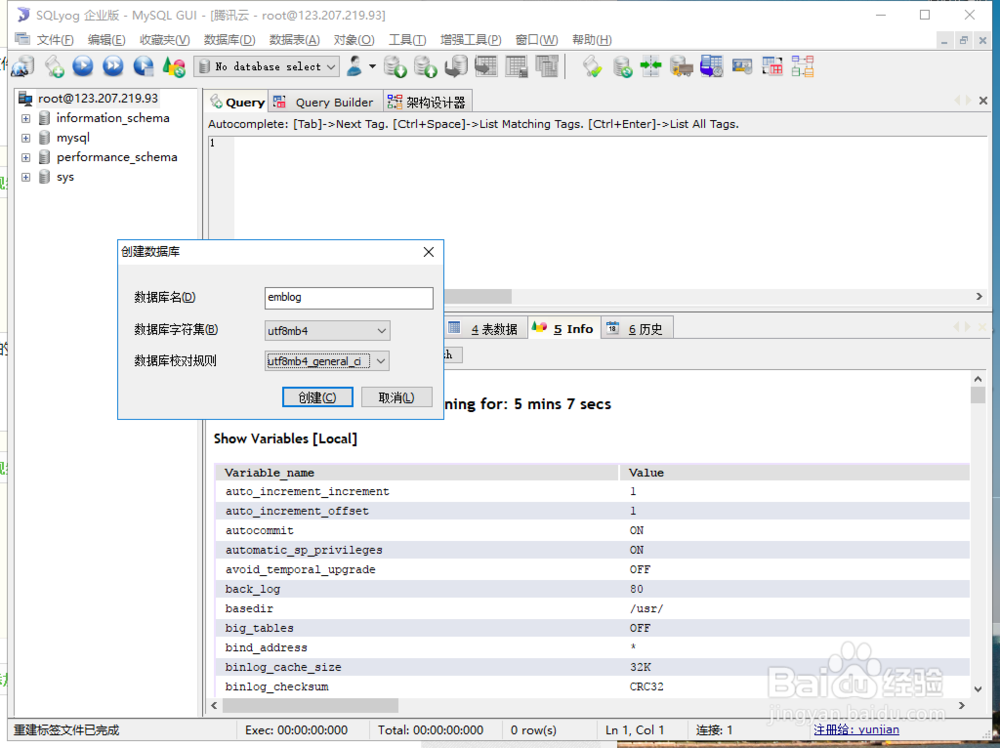1000x748 pixels.
Task: Click the Info panel horizontal scrollbar thumb
Action: coord(310,705)
